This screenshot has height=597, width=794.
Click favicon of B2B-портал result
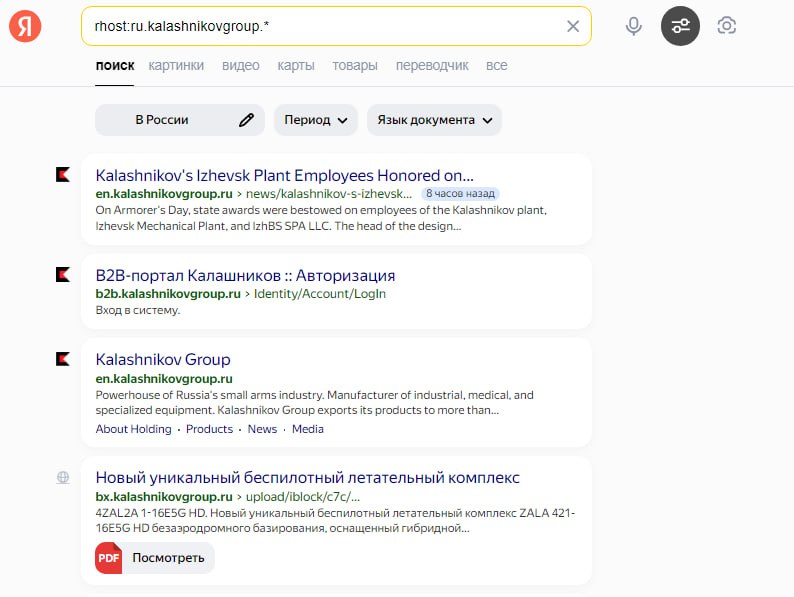pos(63,274)
